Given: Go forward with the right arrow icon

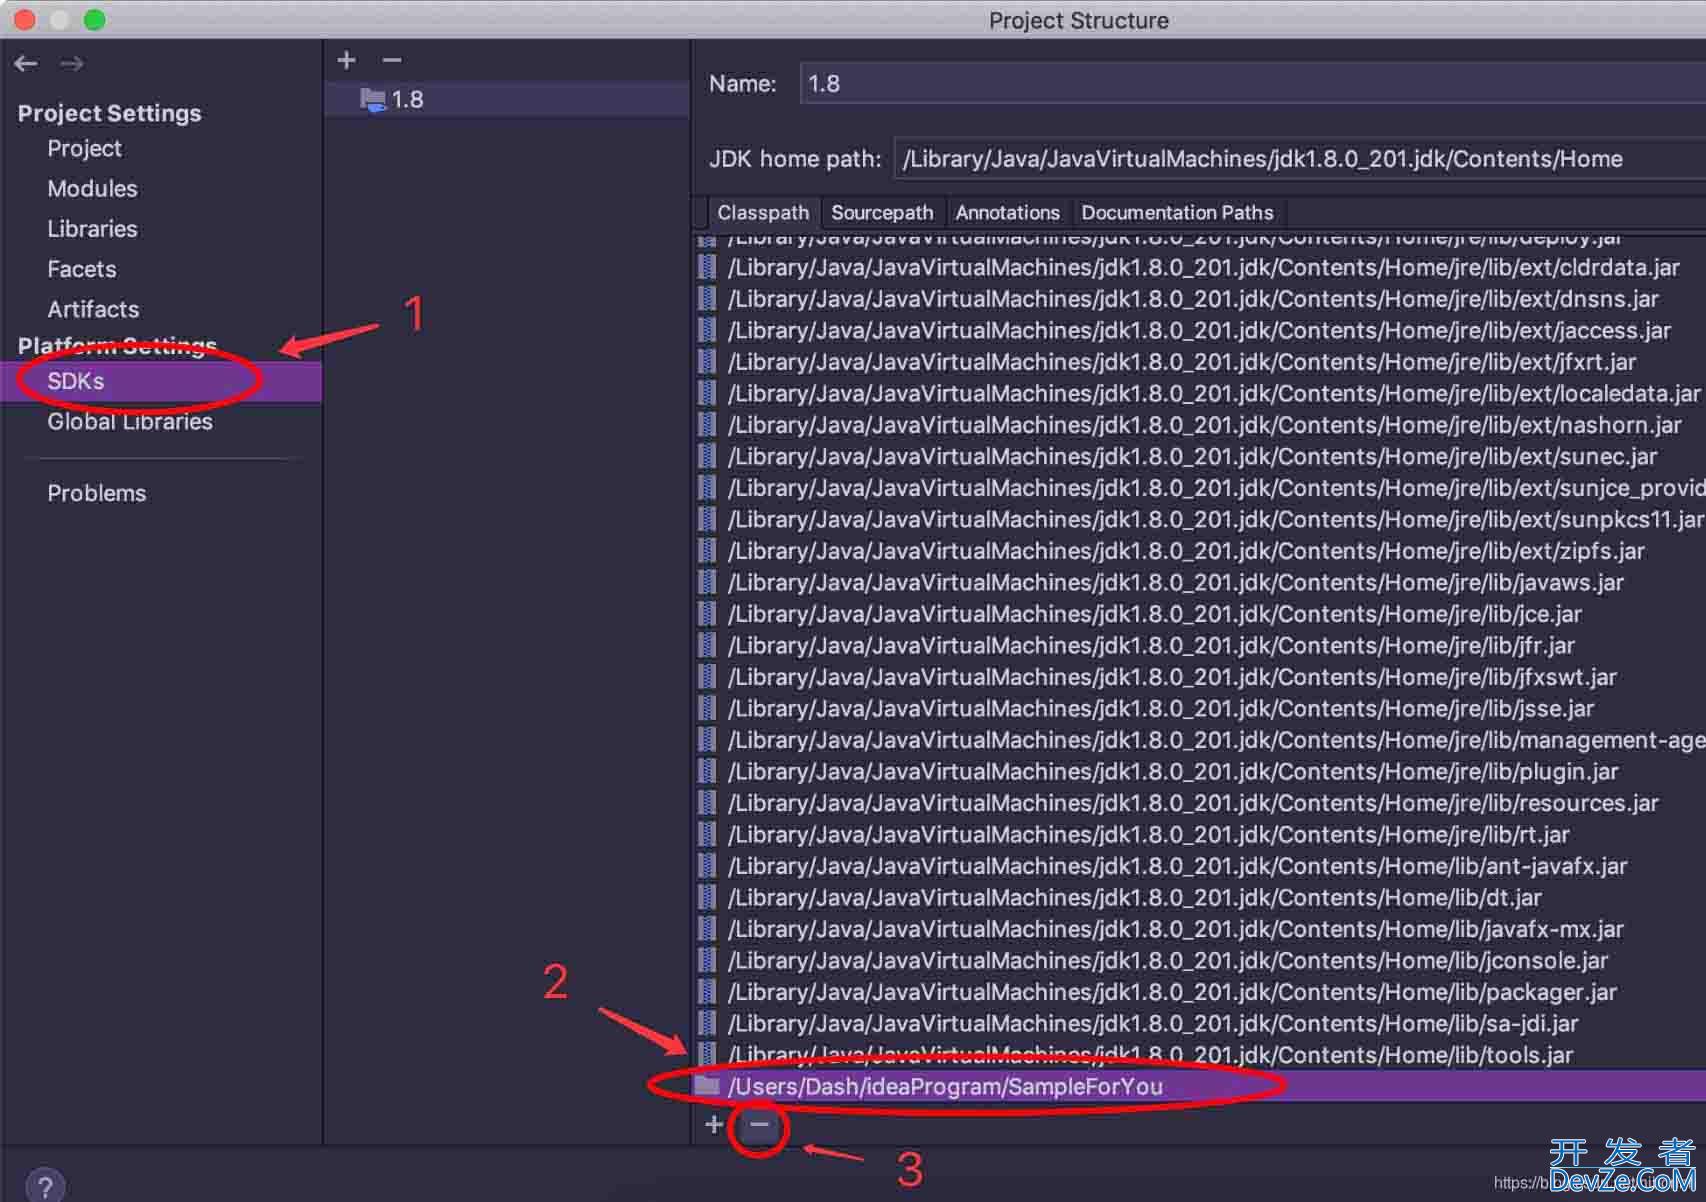Looking at the screenshot, I should (71, 64).
